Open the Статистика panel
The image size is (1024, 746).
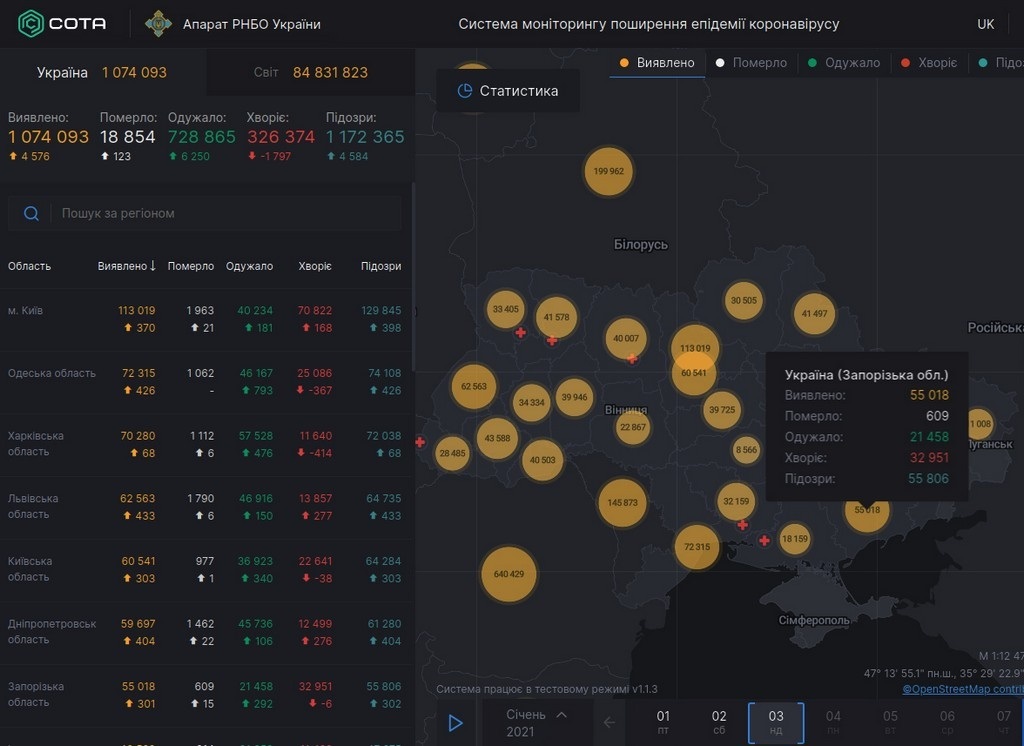(x=508, y=91)
